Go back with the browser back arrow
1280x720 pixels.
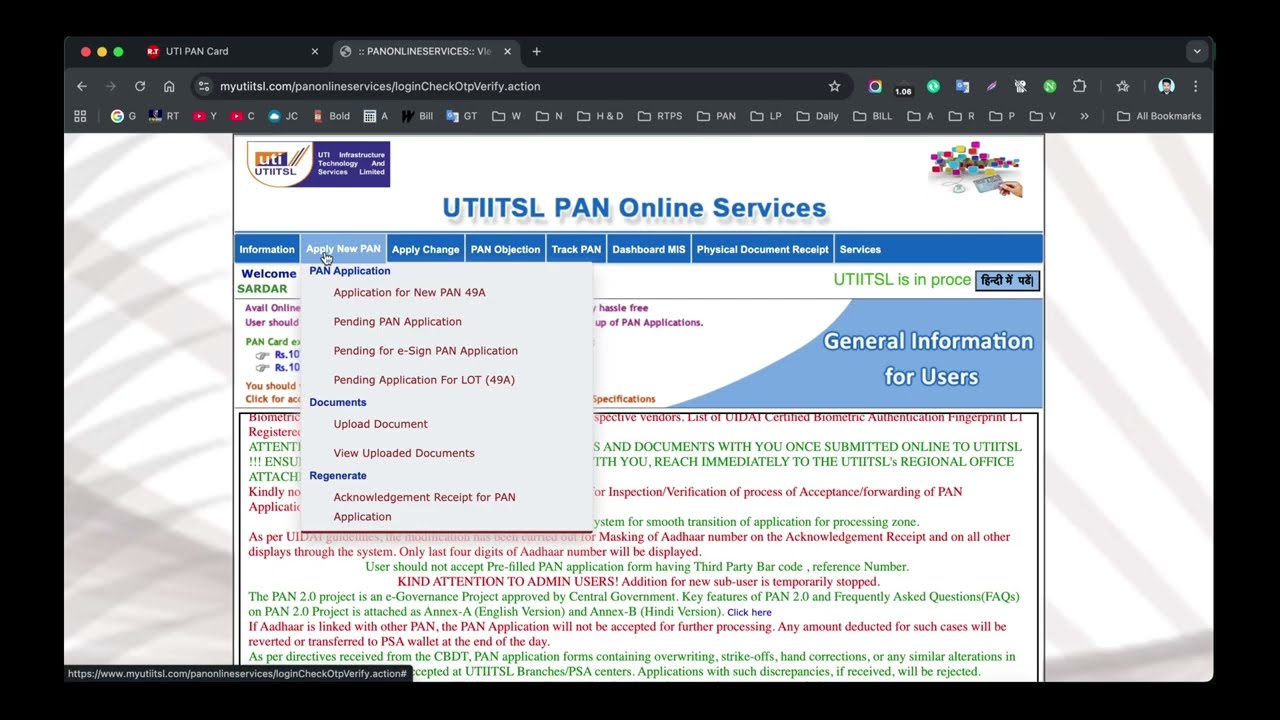point(82,86)
